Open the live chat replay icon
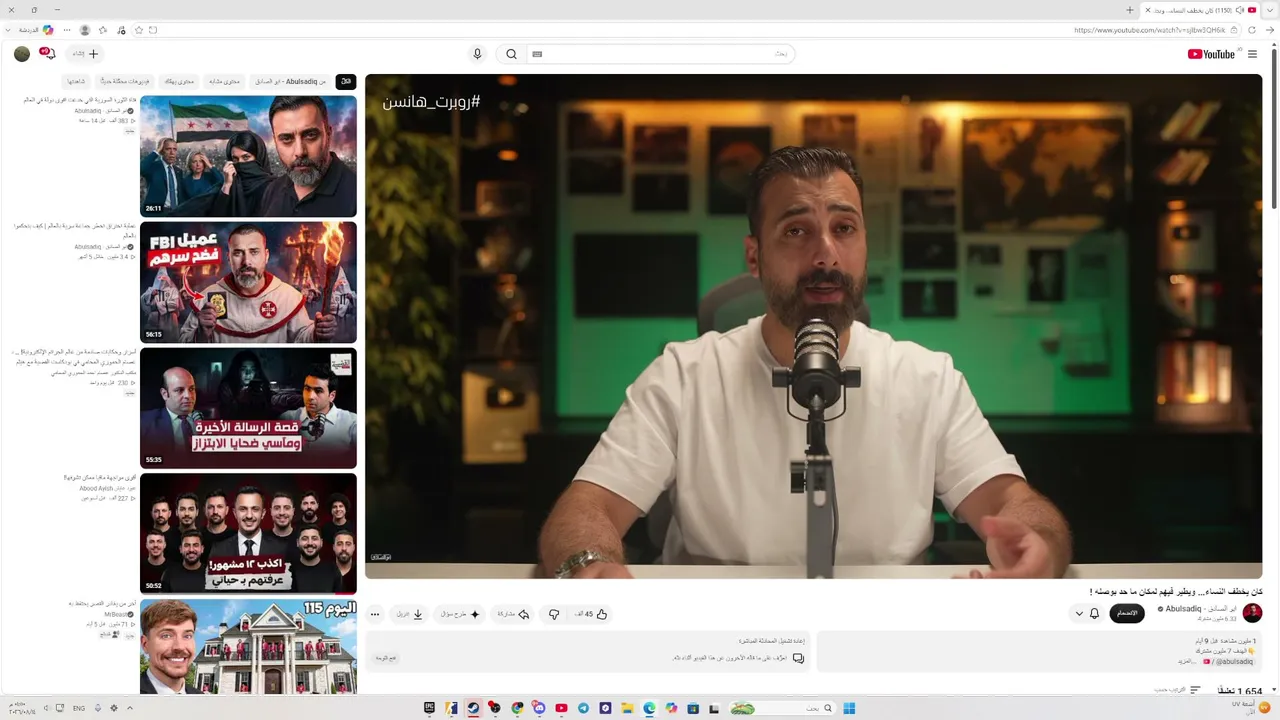The height and width of the screenshot is (720, 1280). (x=798, y=658)
